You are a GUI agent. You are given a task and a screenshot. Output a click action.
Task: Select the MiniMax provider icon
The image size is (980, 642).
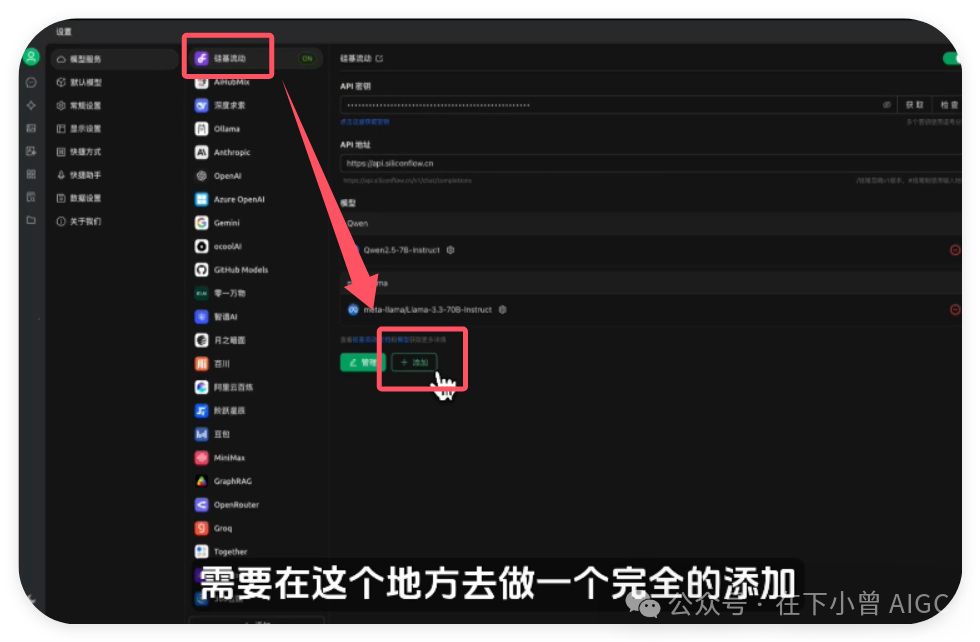[x=201, y=458]
